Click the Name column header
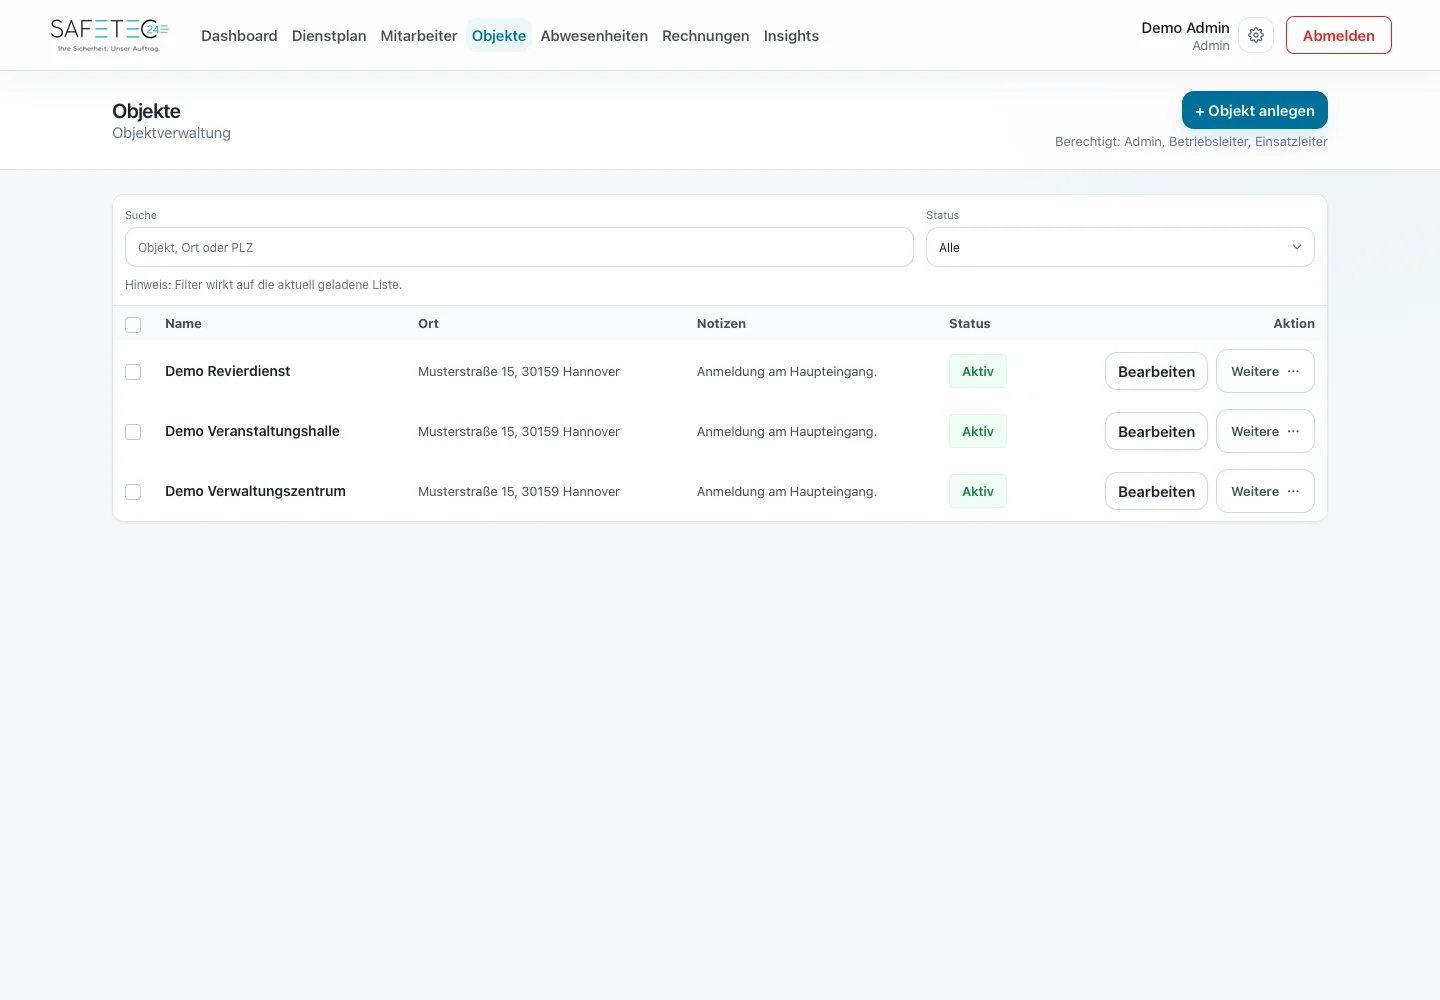This screenshot has width=1440, height=1000. click(x=183, y=323)
